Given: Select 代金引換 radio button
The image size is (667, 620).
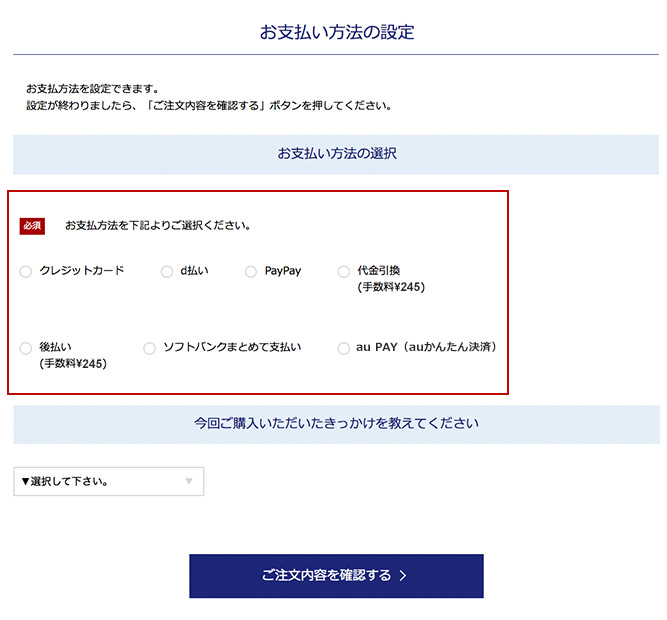Looking at the screenshot, I should coord(344,272).
